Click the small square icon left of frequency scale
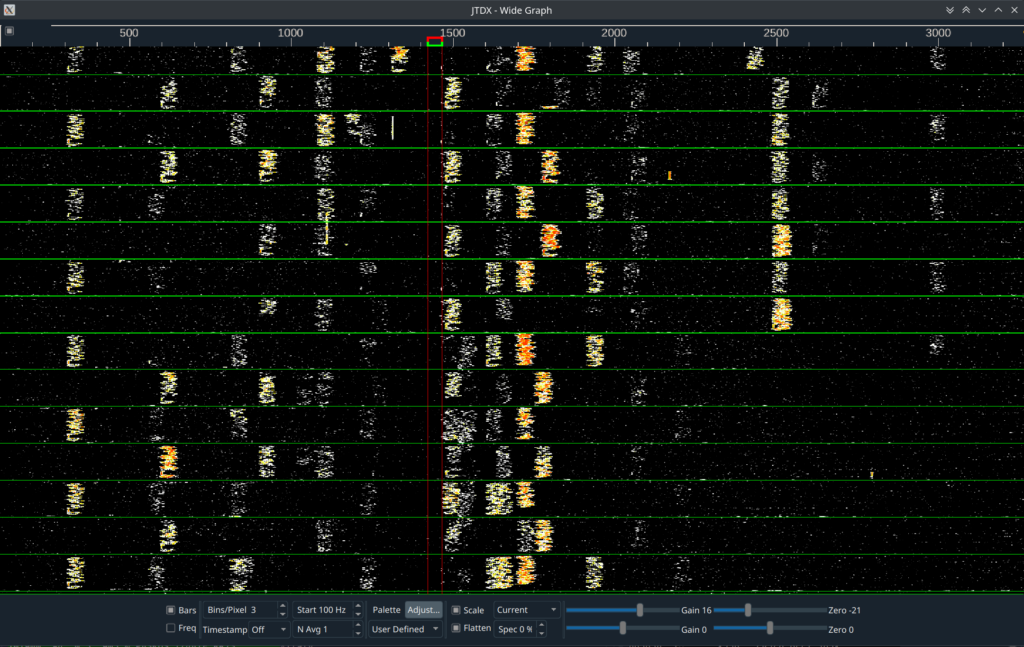1024x647 pixels. coord(10,31)
